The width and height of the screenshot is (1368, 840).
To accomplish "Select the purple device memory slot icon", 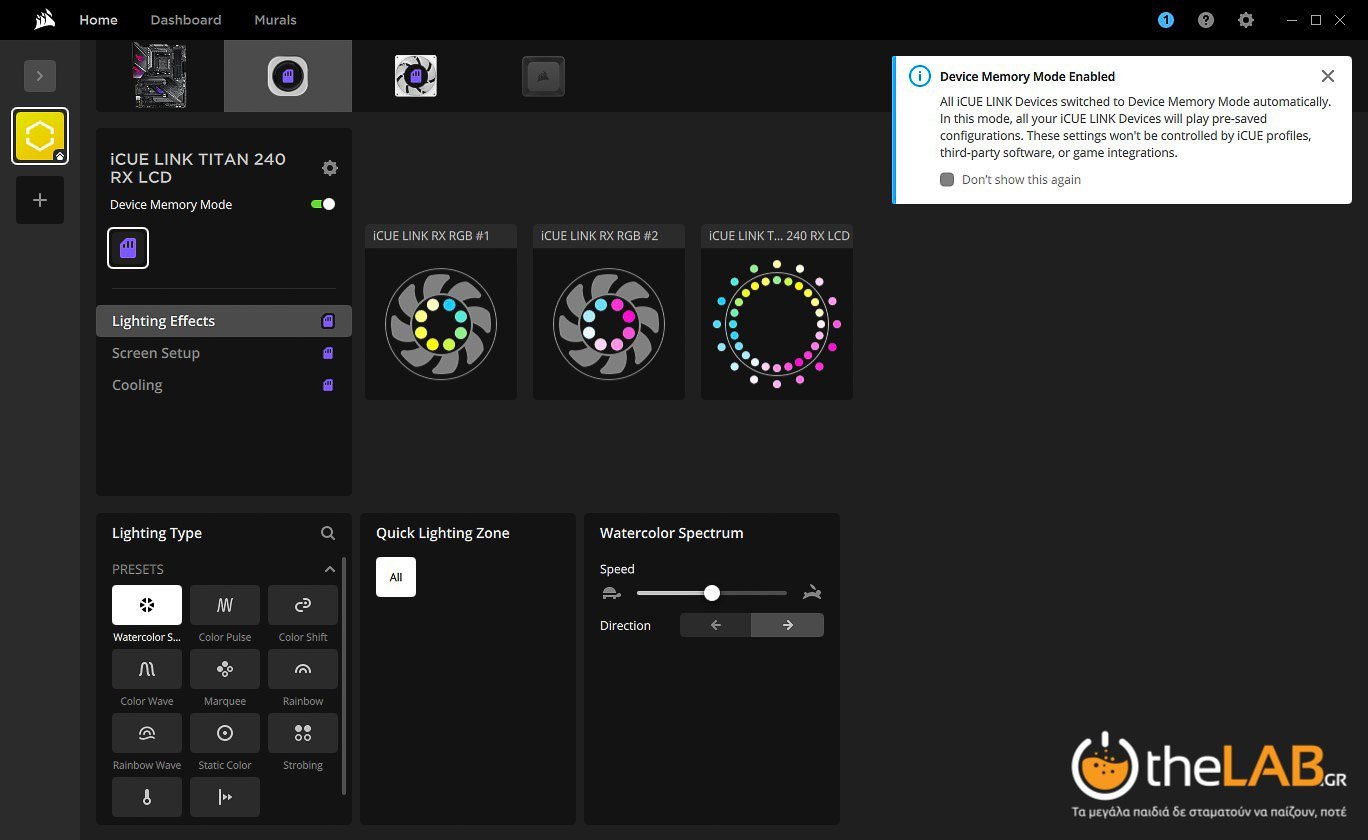I will point(128,248).
